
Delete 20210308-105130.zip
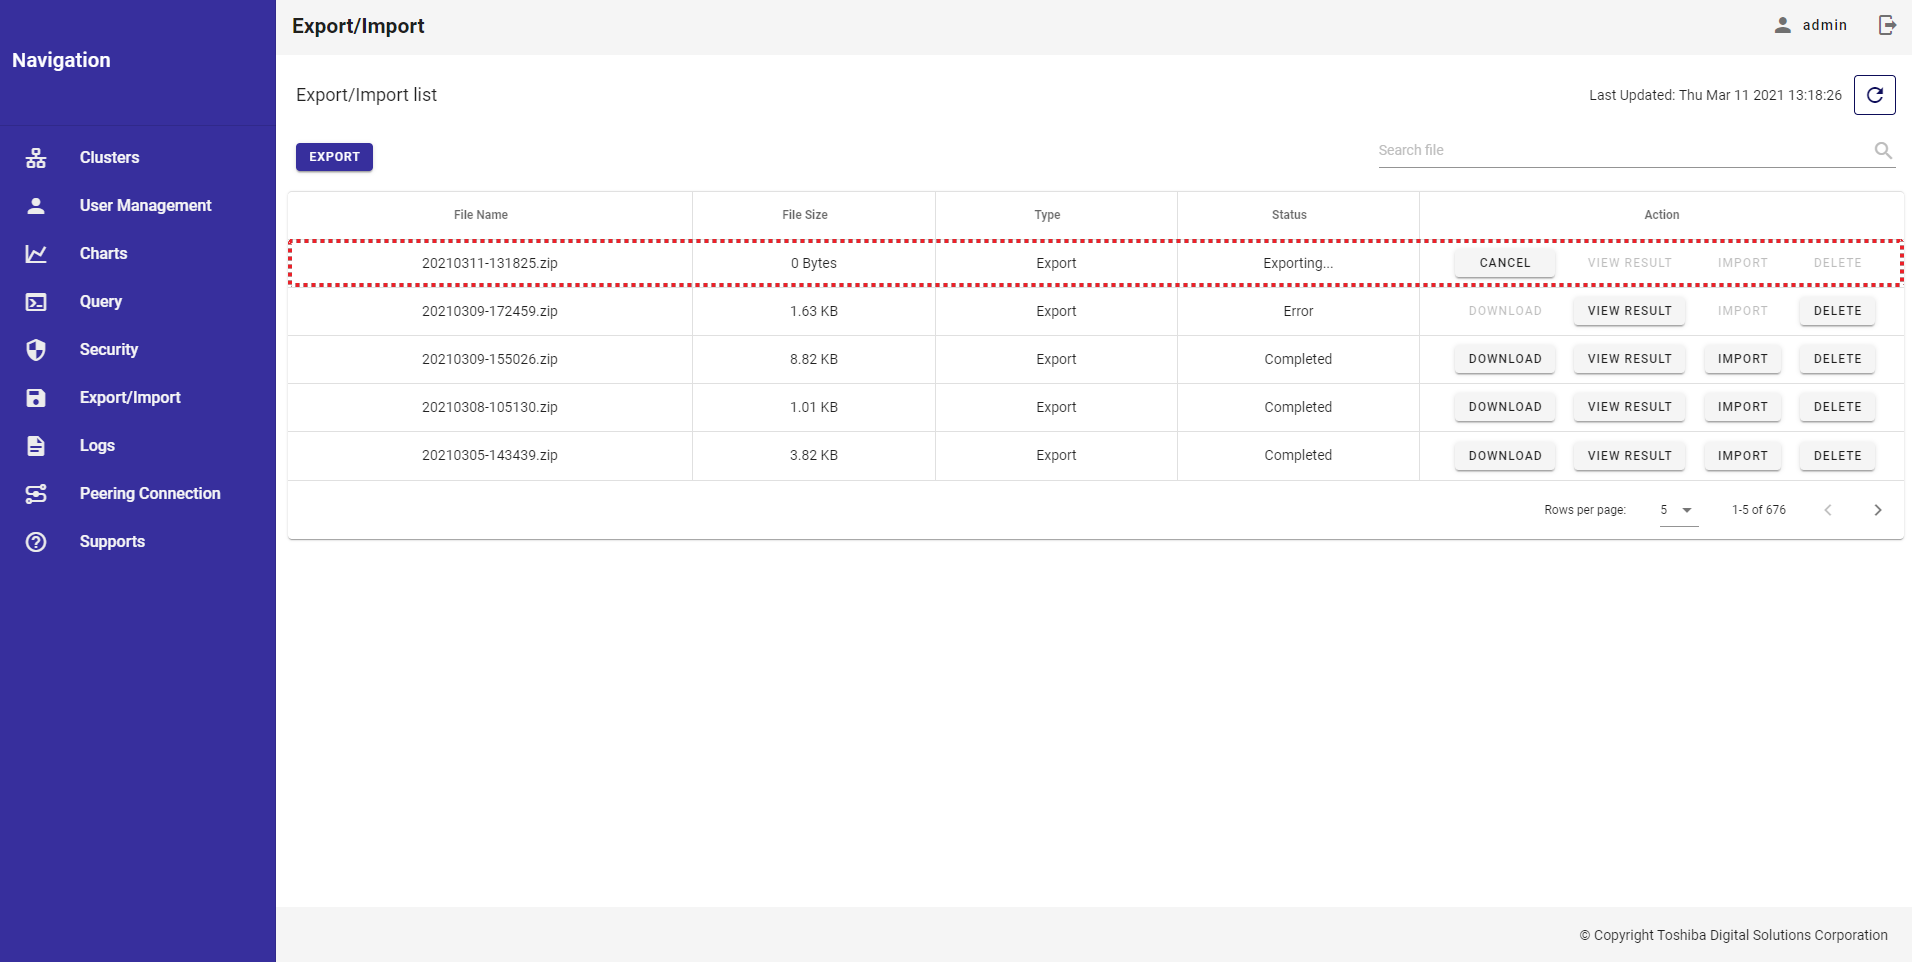(1837, 407)
